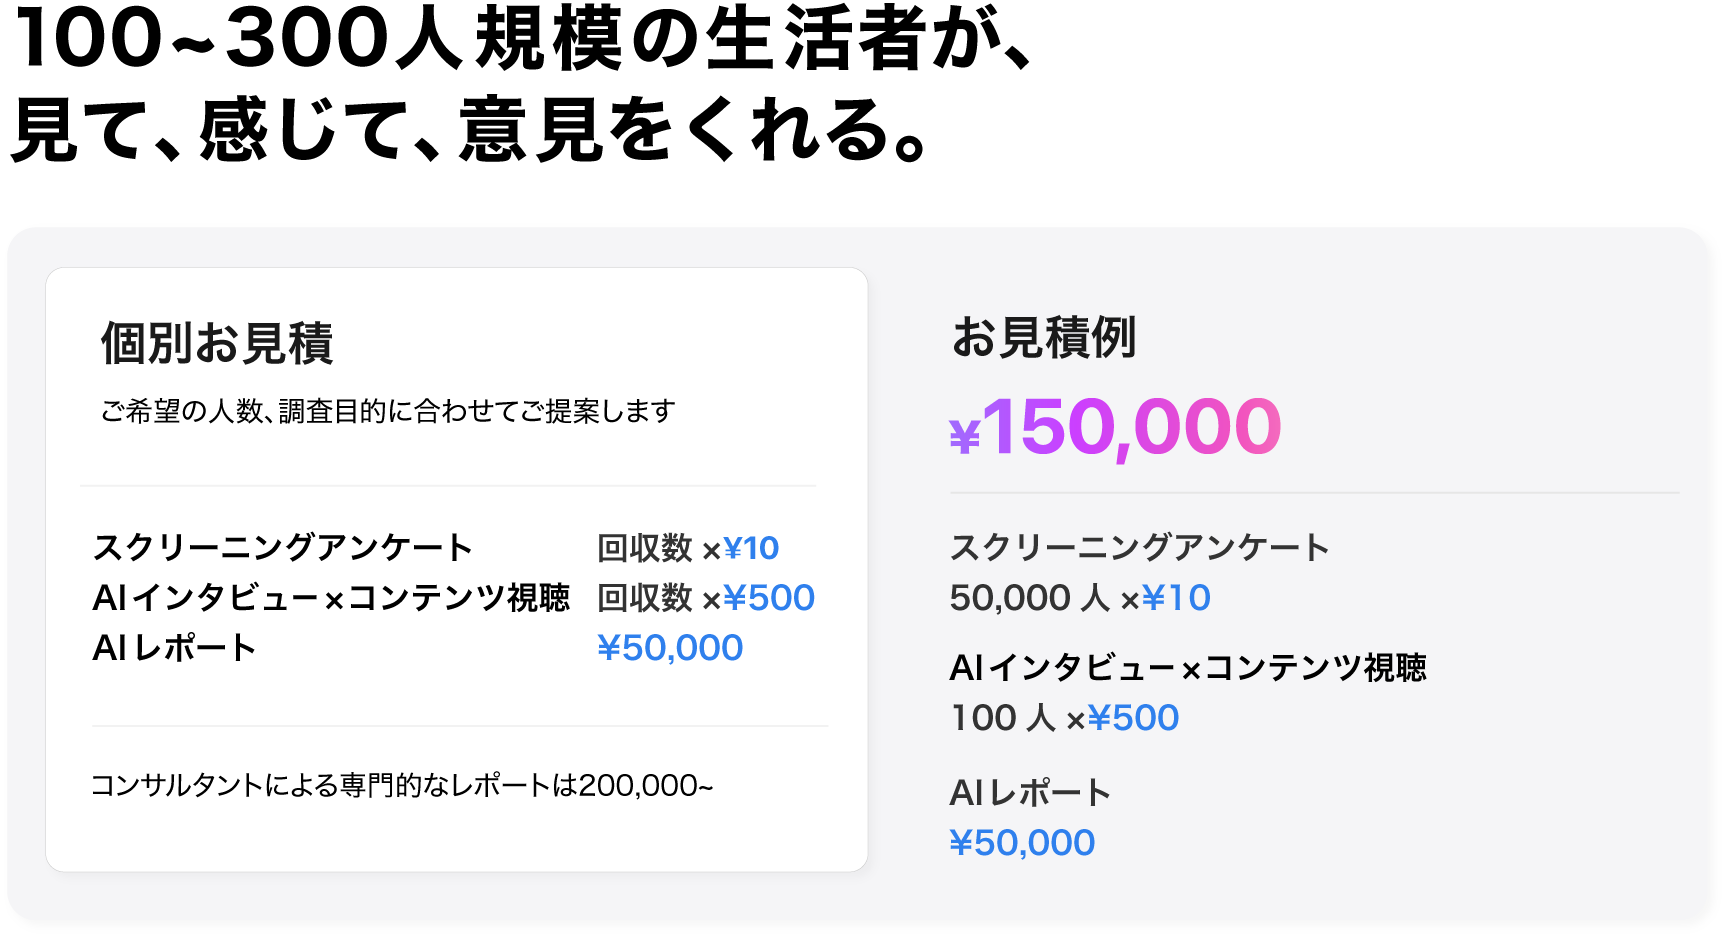Click the 個別お見積 heading
This screenshot has height=939, width=1726.
[x=217, y=343]
